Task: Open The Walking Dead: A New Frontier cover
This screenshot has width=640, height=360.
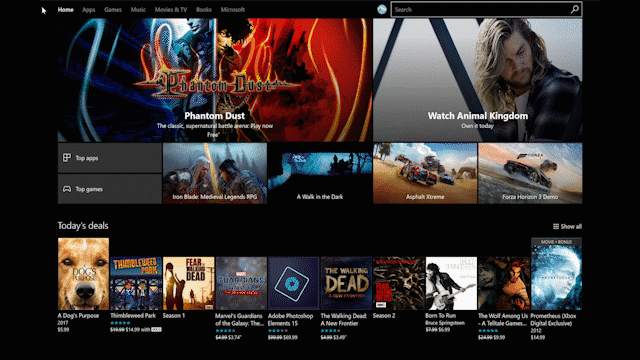Action: (346, 283)
